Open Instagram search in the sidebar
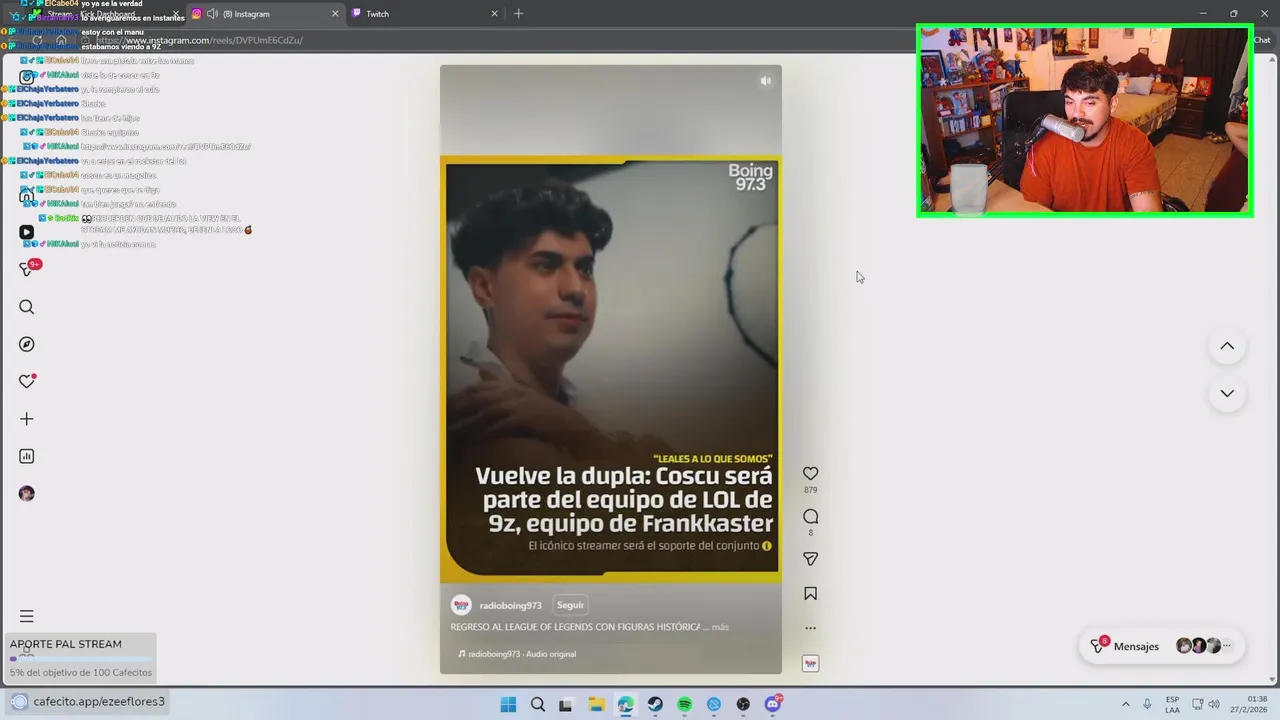Screen dimensions: 1280x720 [27, 307]
